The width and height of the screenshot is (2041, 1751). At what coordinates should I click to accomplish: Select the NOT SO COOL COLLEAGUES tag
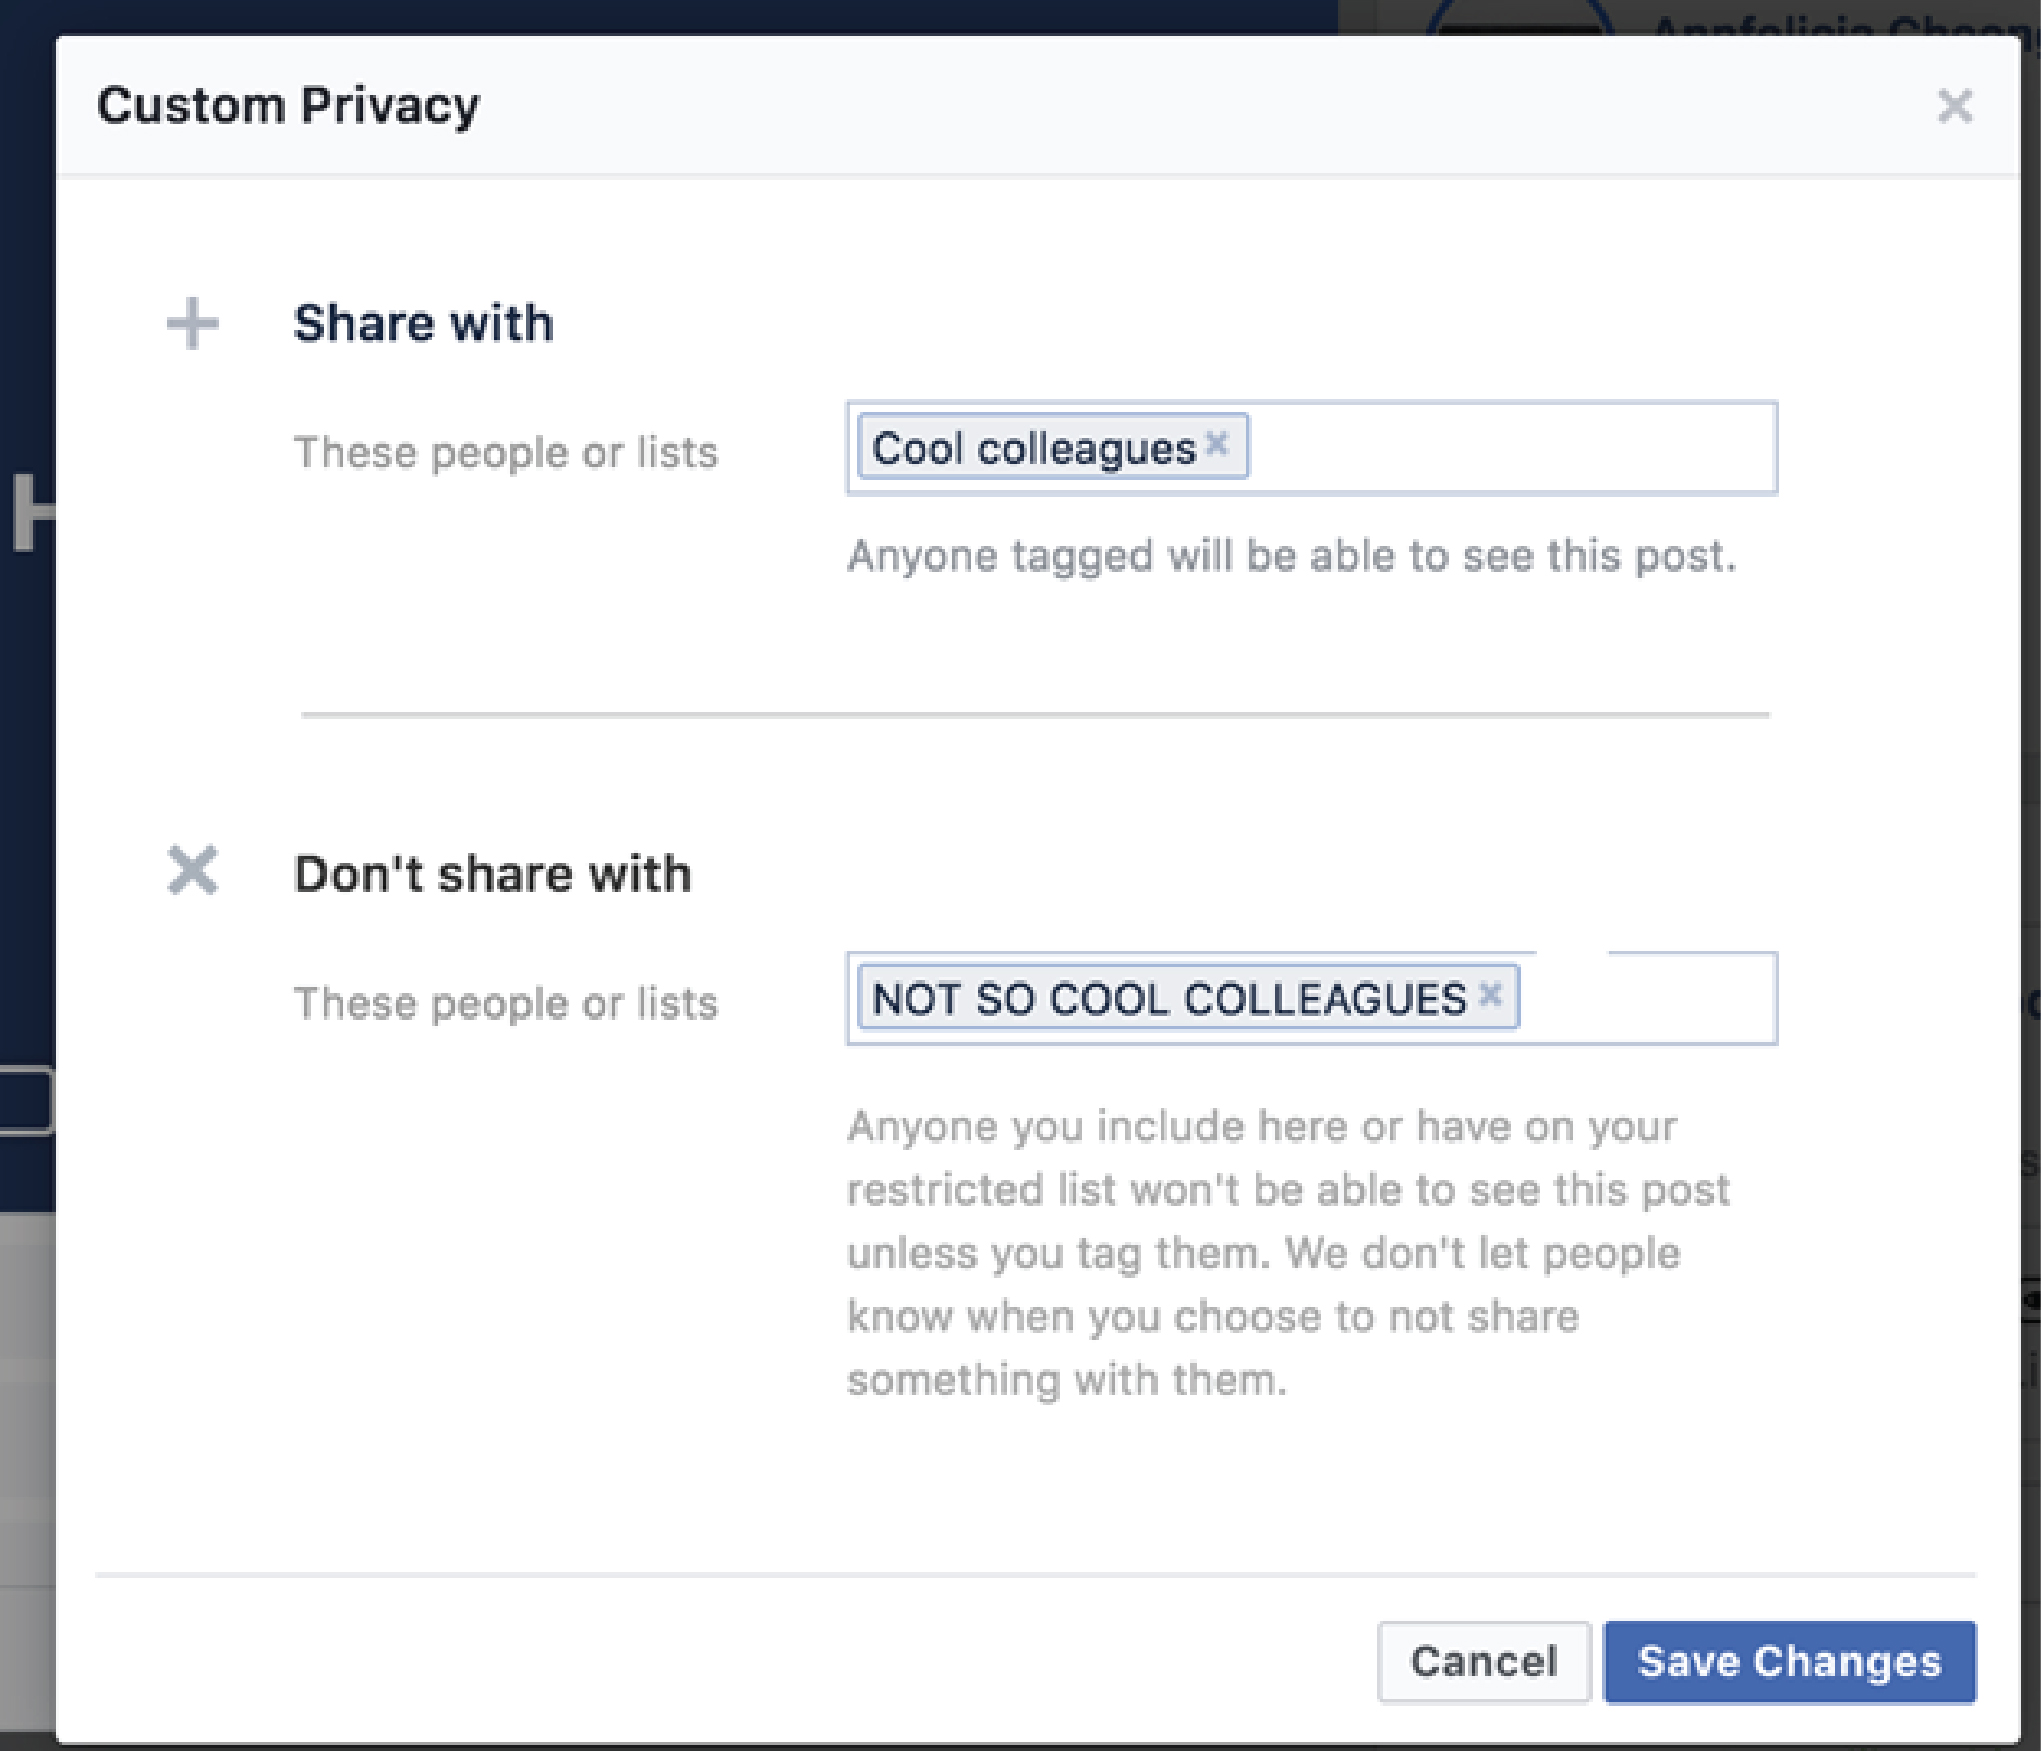tap(1168, 998)
